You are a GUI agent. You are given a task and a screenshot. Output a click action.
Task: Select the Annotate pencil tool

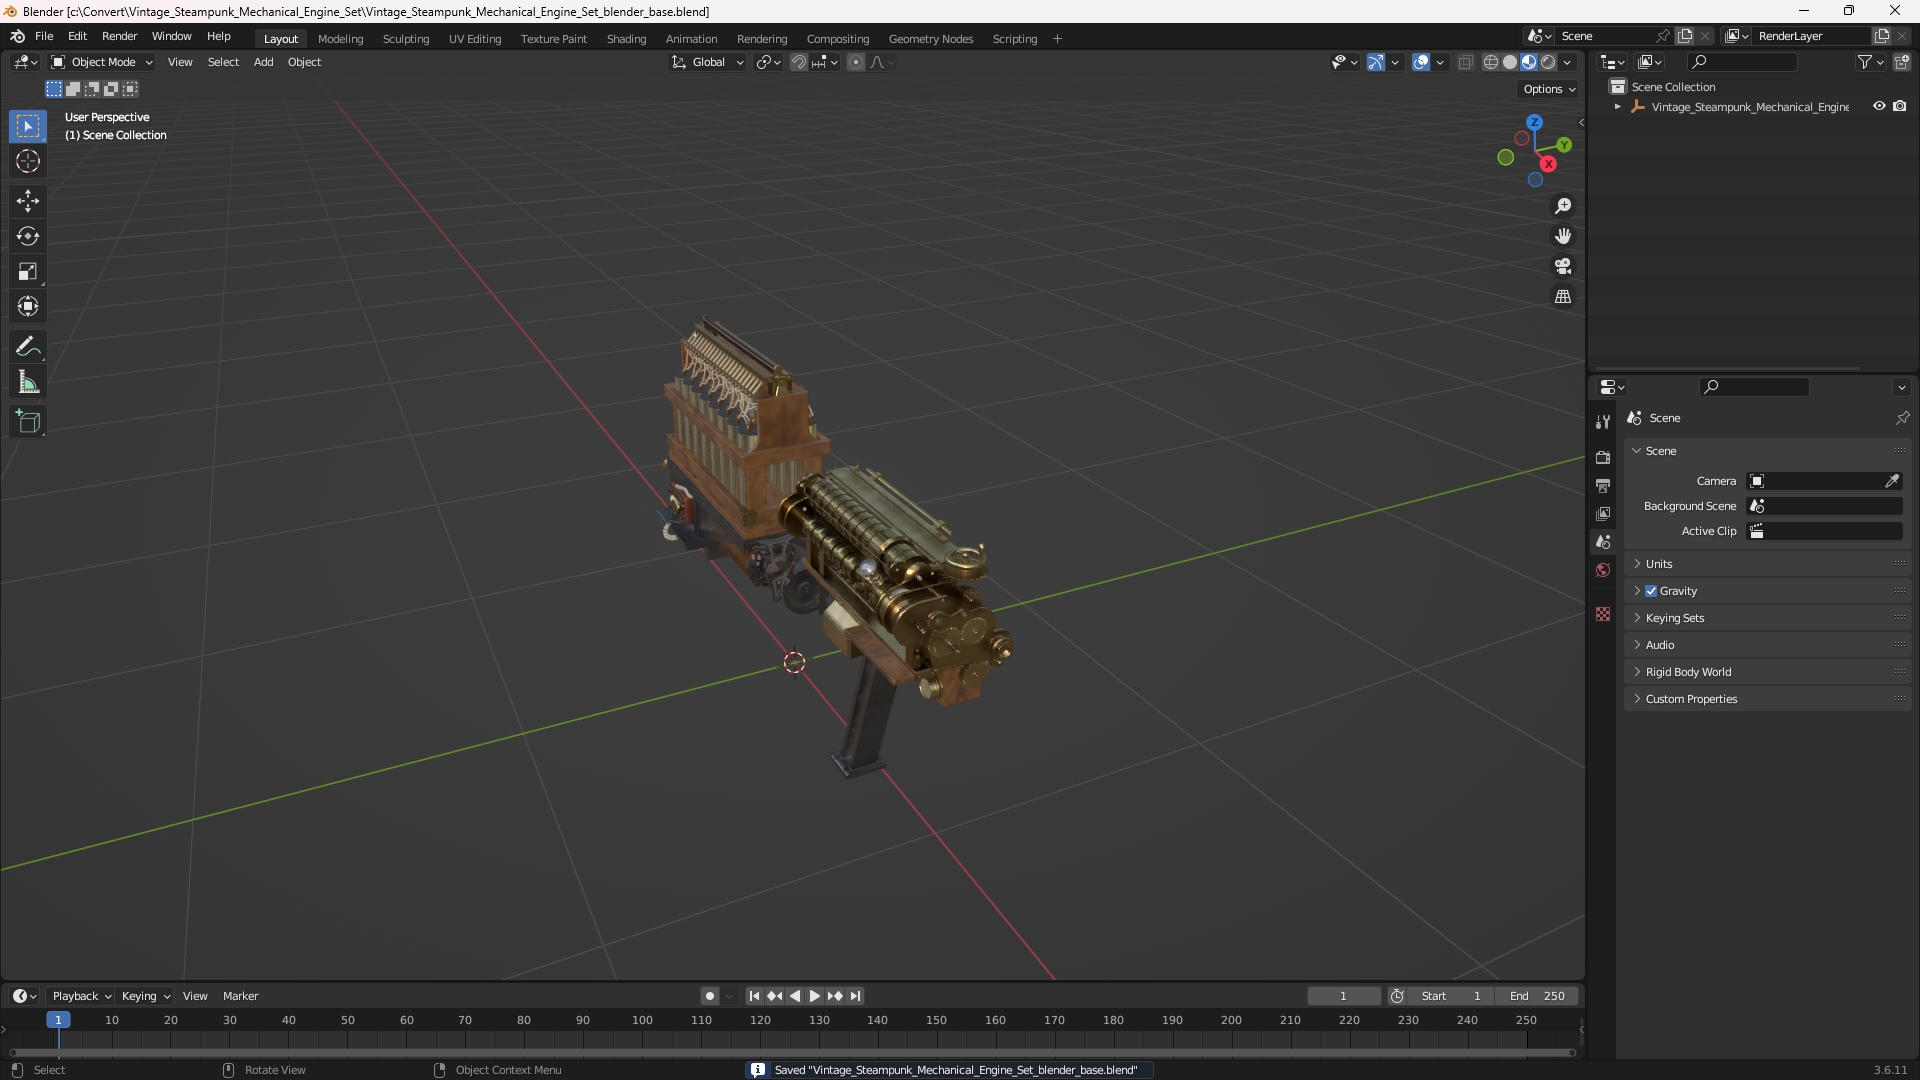28,347
